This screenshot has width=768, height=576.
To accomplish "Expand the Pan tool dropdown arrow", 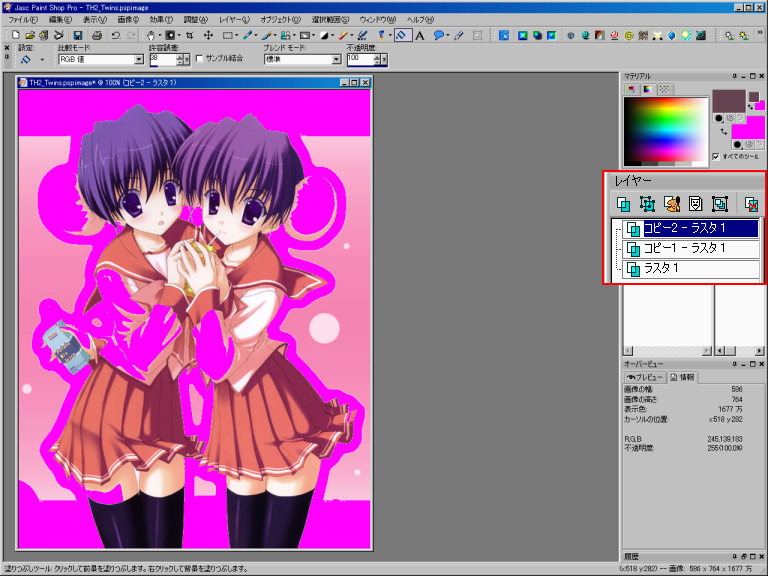I will (160, 35).
